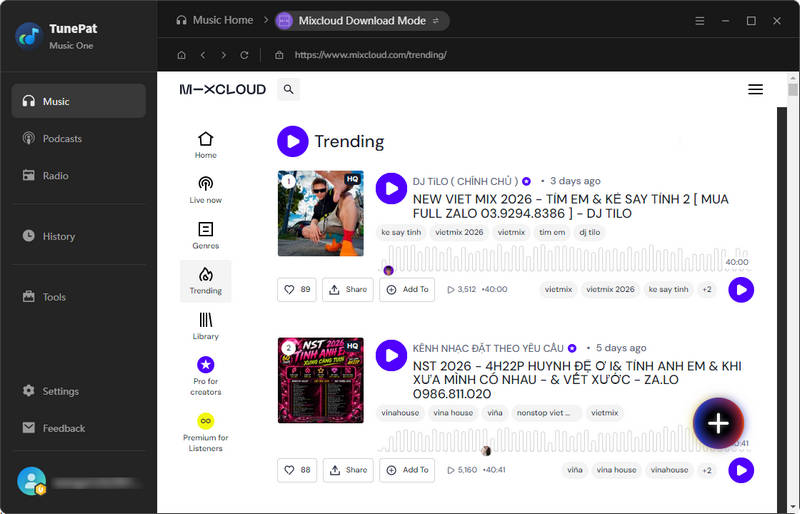Screen dimensions: 800x514
Task: Switch the Mixcloud Download Mode selector
Action: (x=362, y=21)
